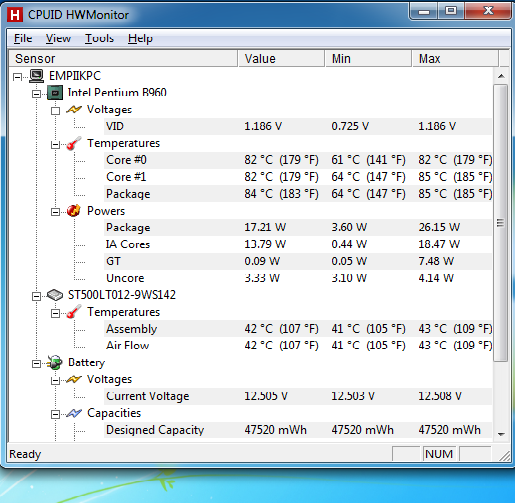Screen dimensions: 515x503
Task: Click the Capacities label
Action: point(114,413)
